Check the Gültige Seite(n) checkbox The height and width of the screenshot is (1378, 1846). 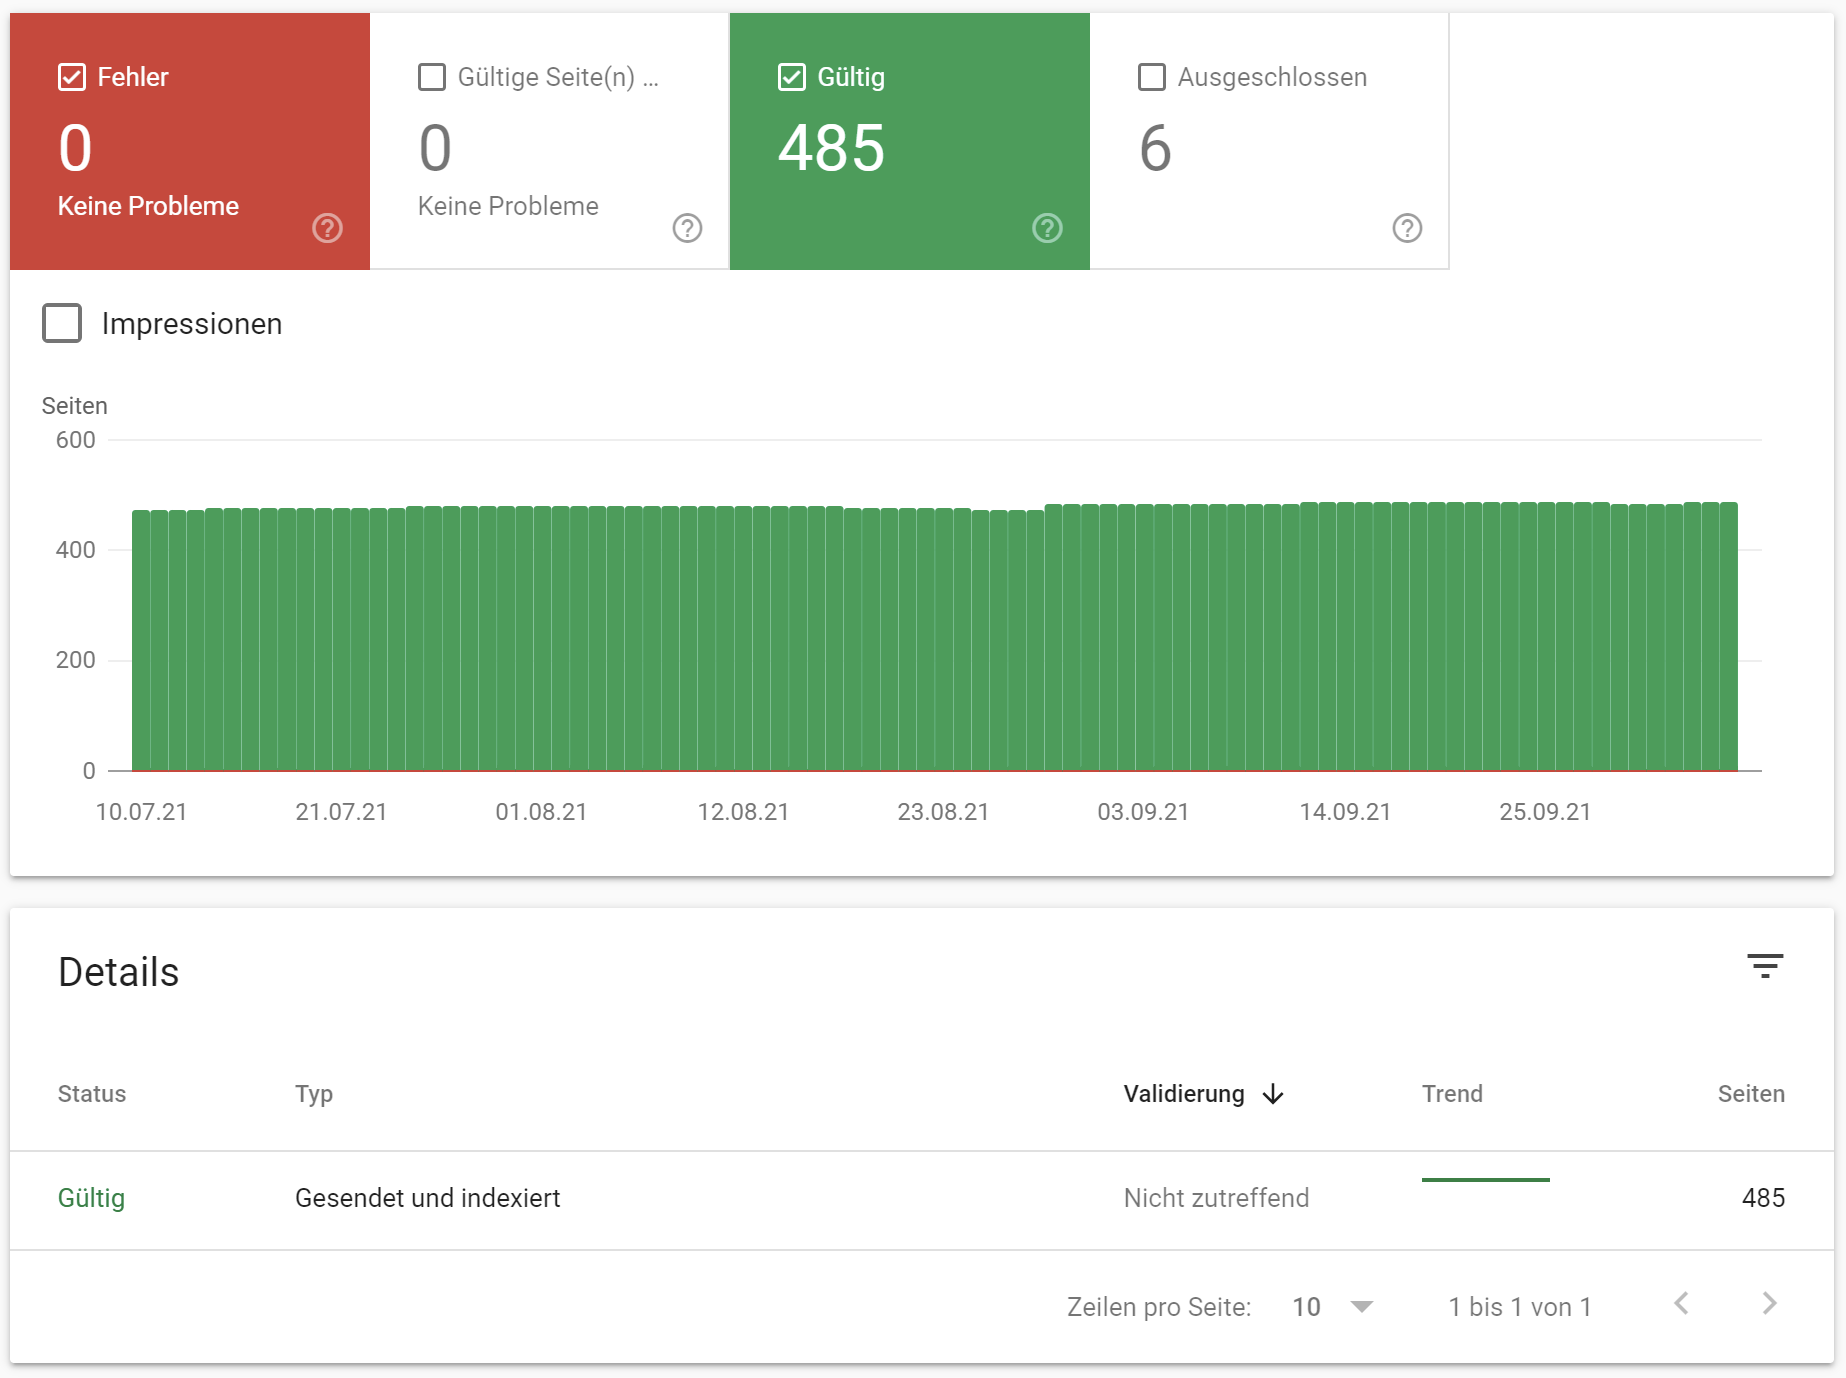431,76
